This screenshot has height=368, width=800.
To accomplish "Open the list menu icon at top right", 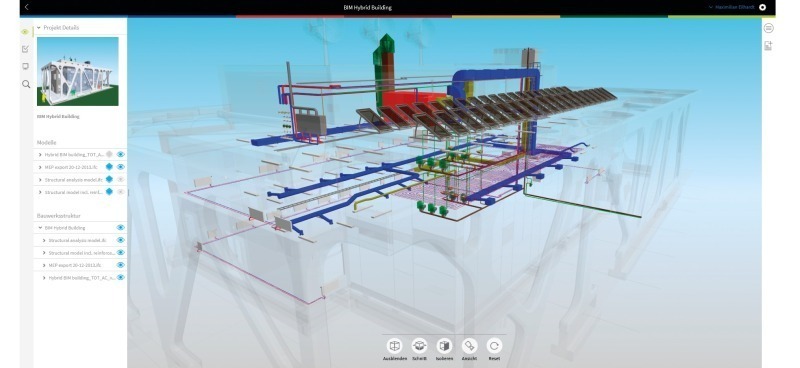I will 768,28.
